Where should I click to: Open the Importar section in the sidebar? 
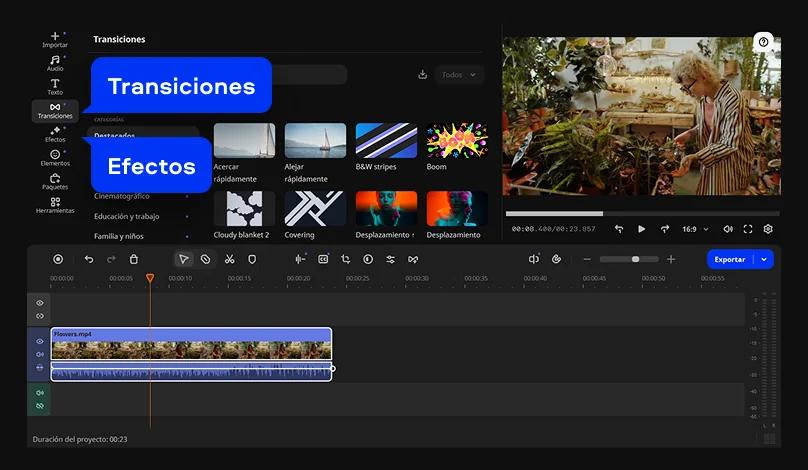coord(55,39)
